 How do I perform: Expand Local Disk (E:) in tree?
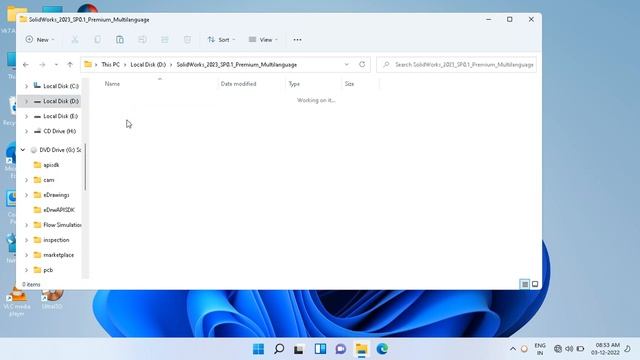(27, 116)
